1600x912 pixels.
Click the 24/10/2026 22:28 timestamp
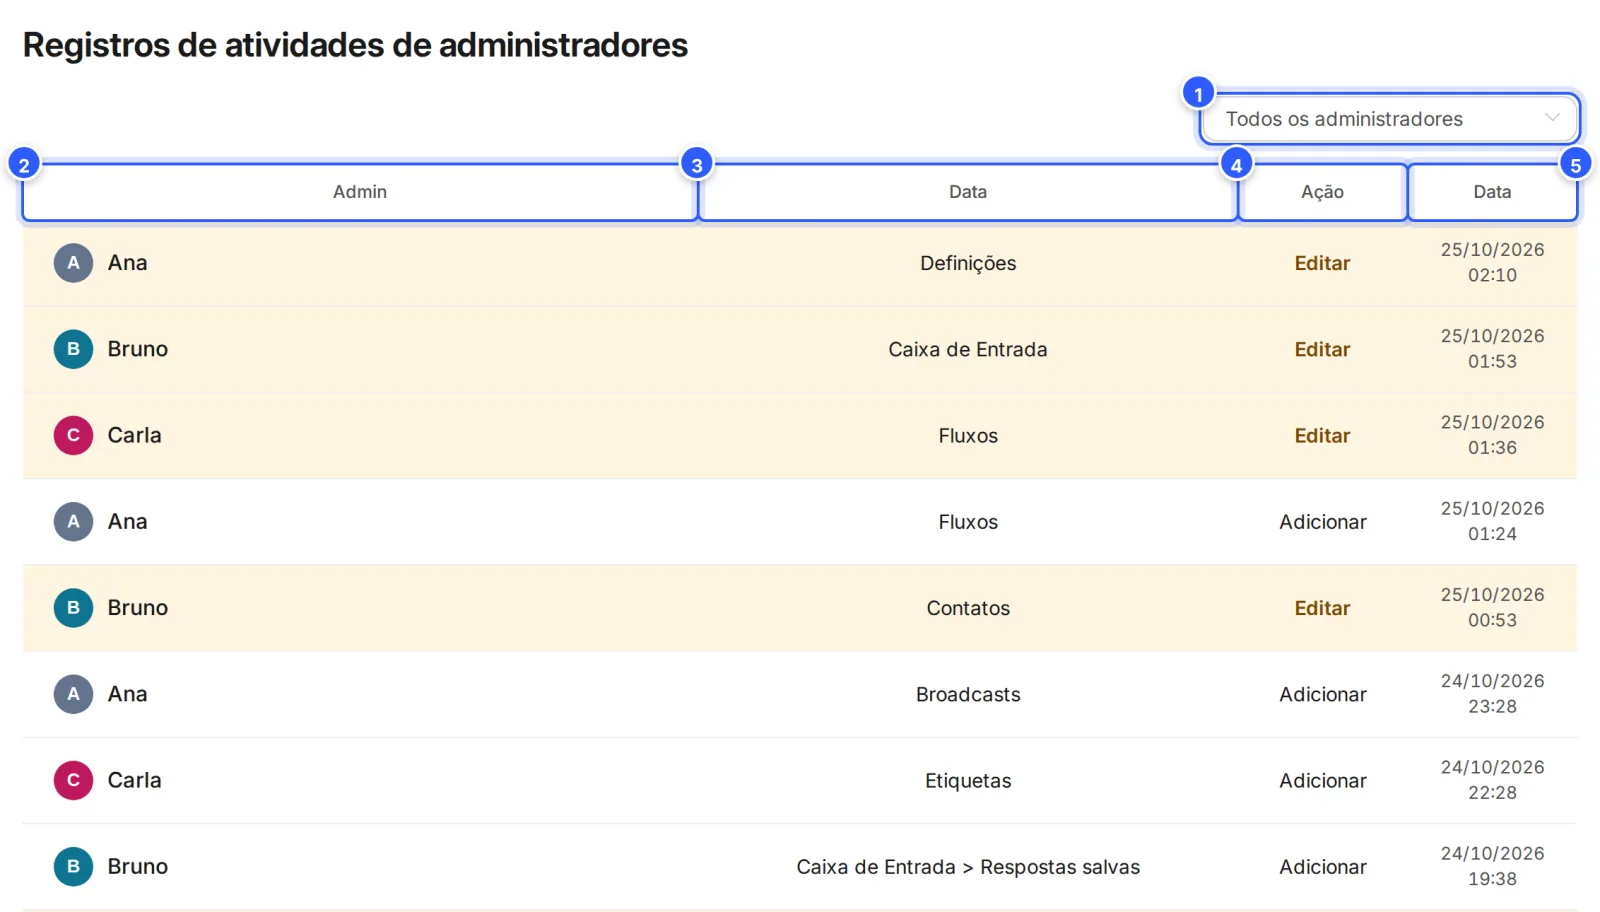(1492, 779)
